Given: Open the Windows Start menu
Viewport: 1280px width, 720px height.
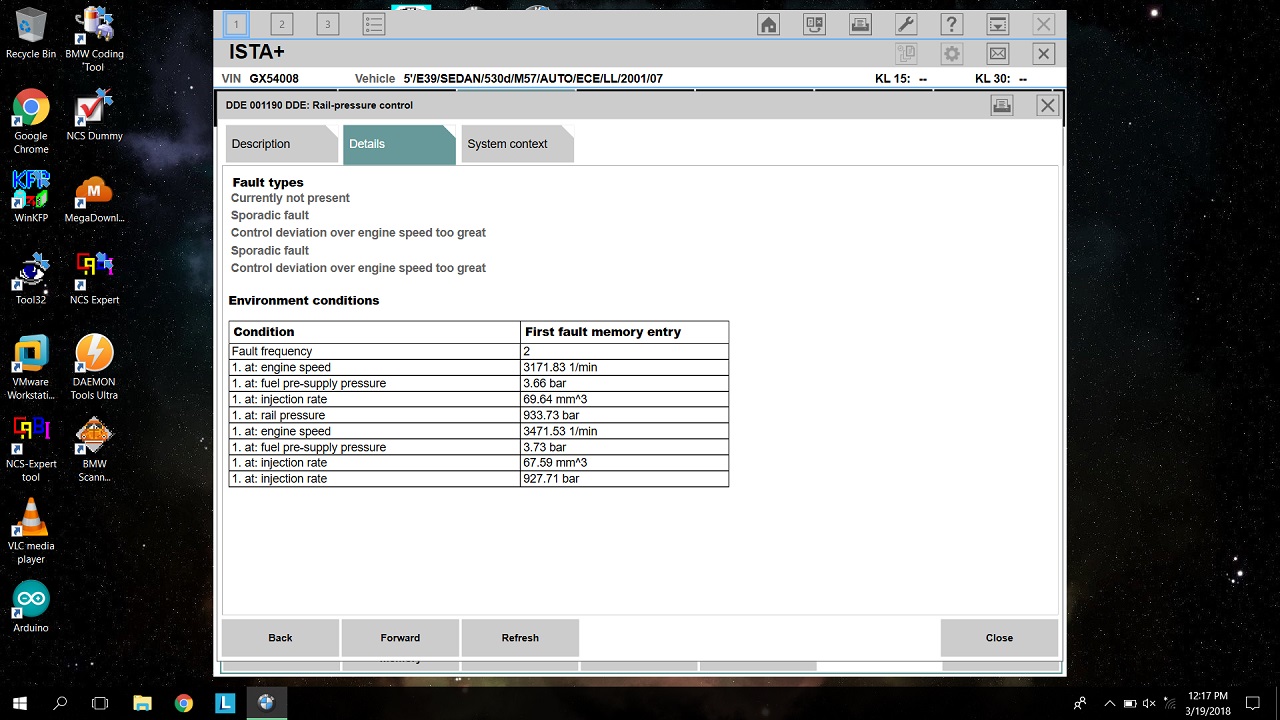Looking at the screenshot, I should 20,703.
